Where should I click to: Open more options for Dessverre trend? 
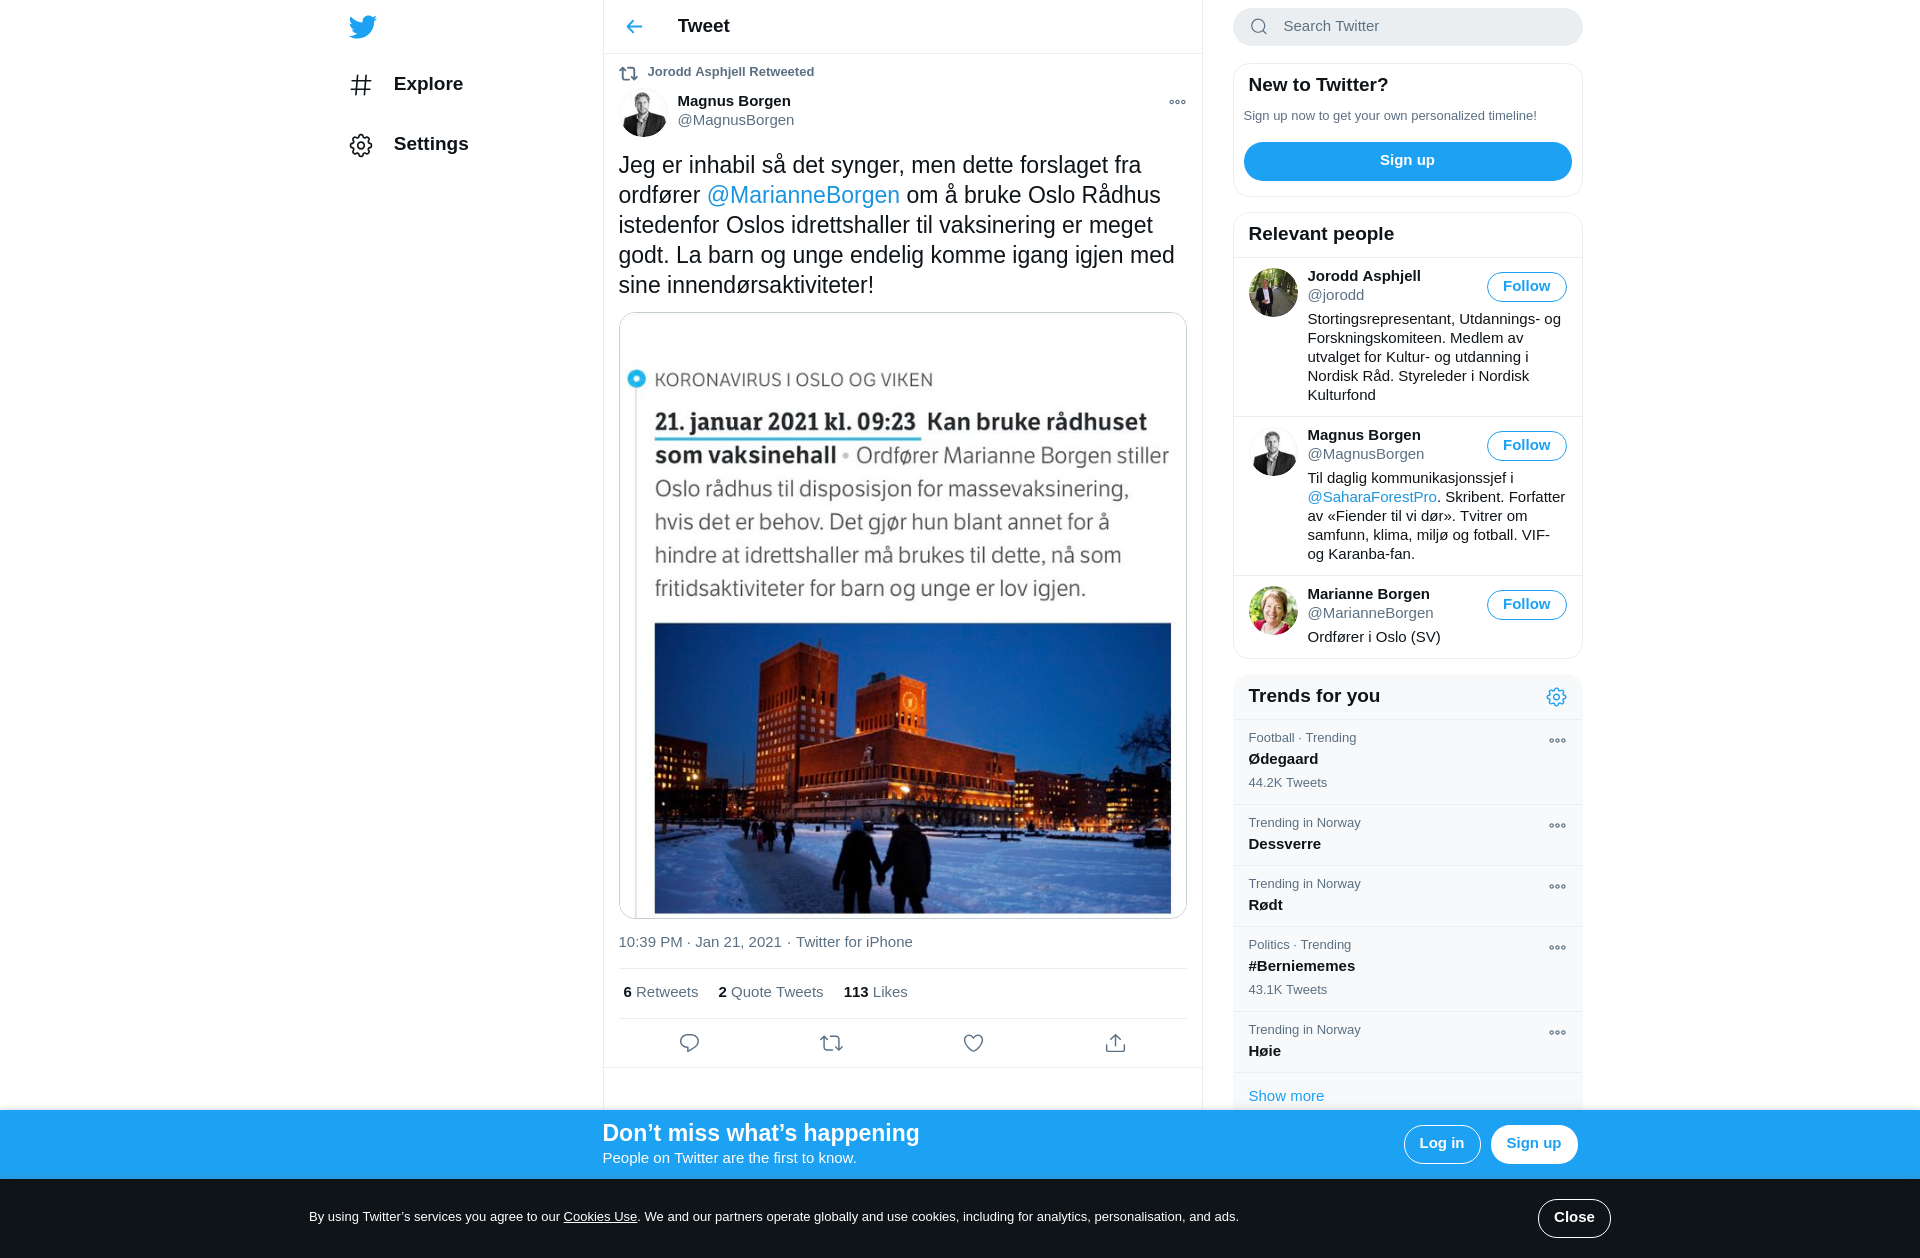click(x=1557, y=826)
